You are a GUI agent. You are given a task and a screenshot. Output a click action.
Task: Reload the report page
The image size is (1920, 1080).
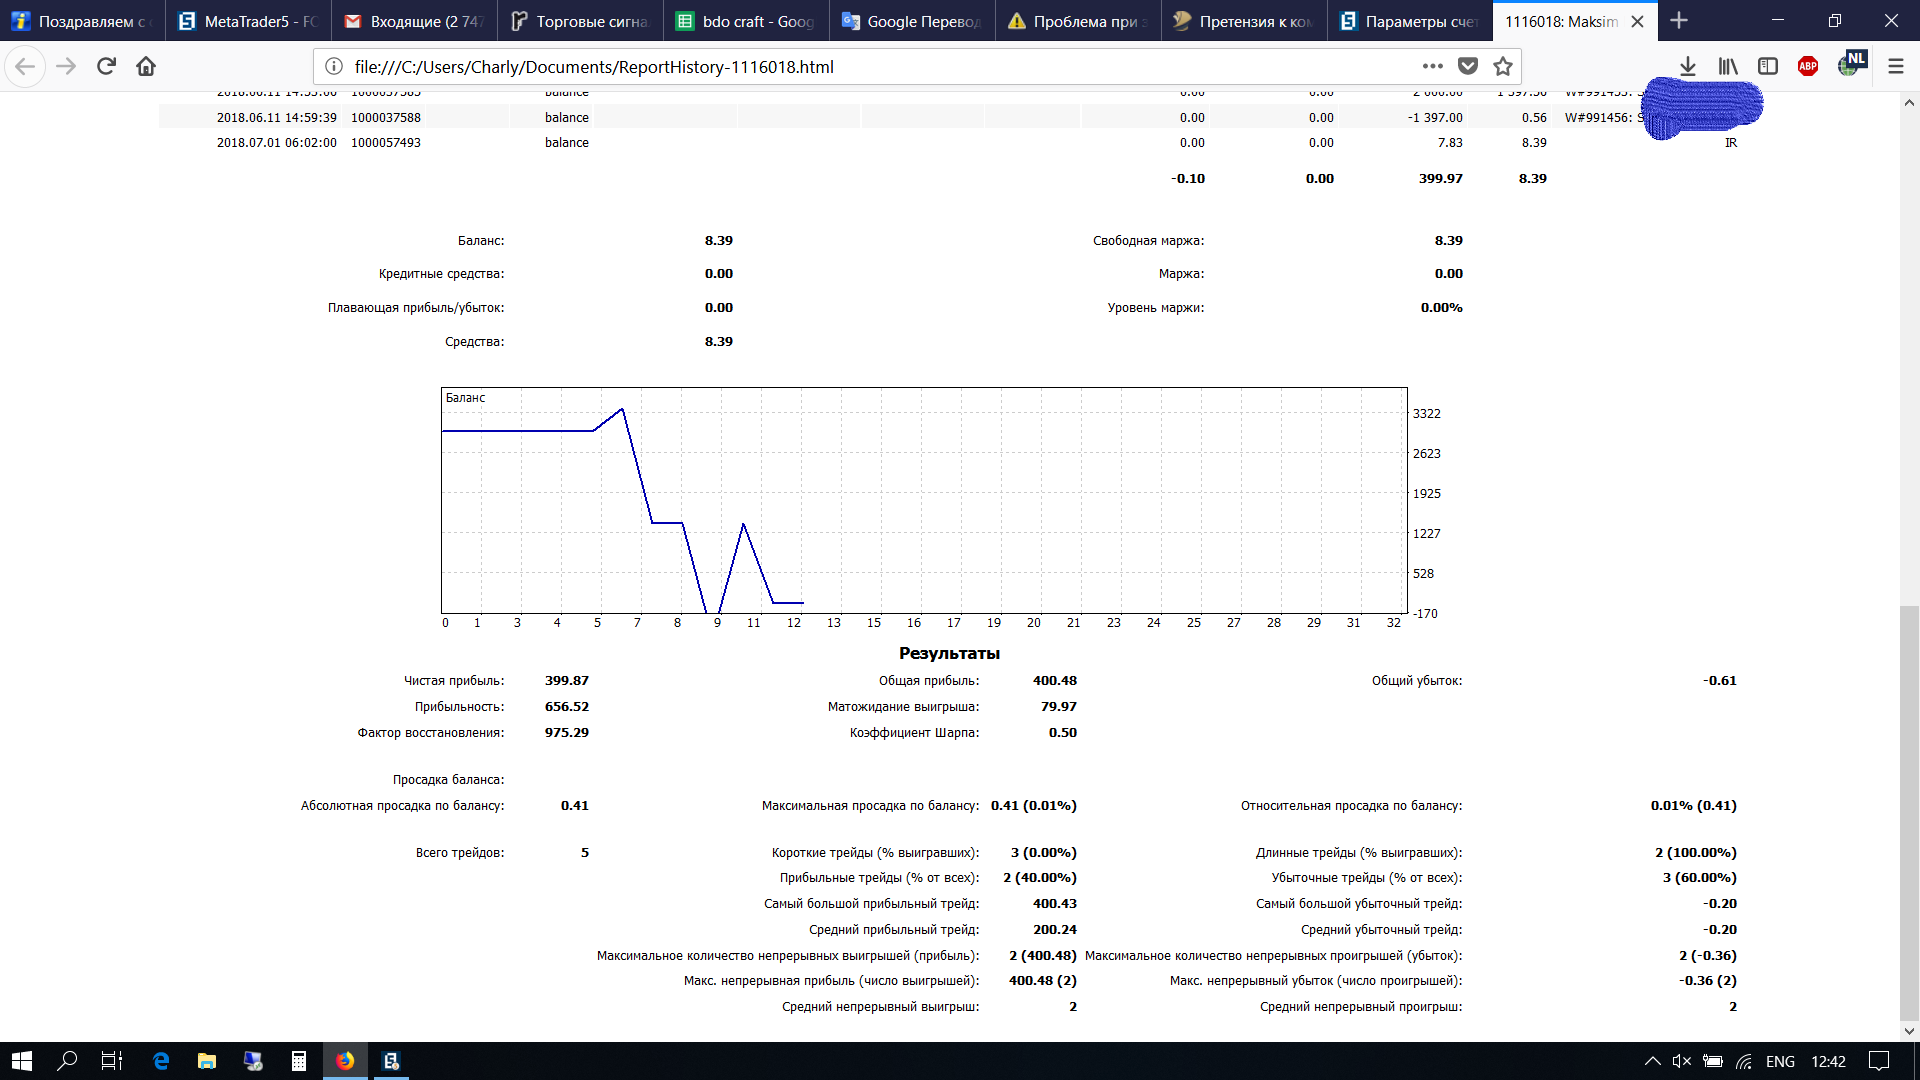point(106,67)
